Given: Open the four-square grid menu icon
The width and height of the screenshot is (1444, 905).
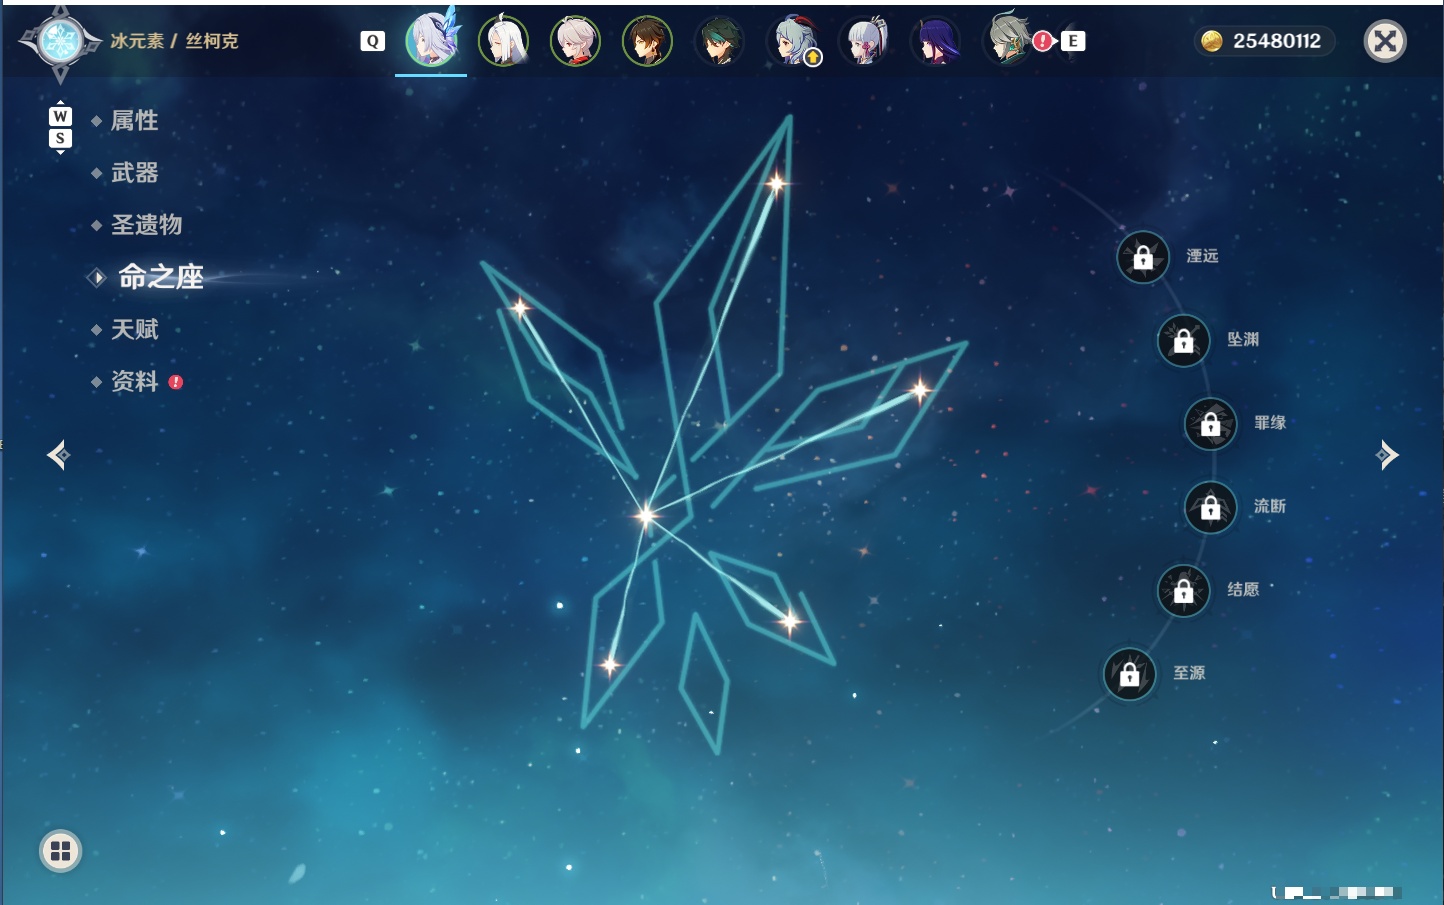Looking at the screenshot, I should point(60,851).
